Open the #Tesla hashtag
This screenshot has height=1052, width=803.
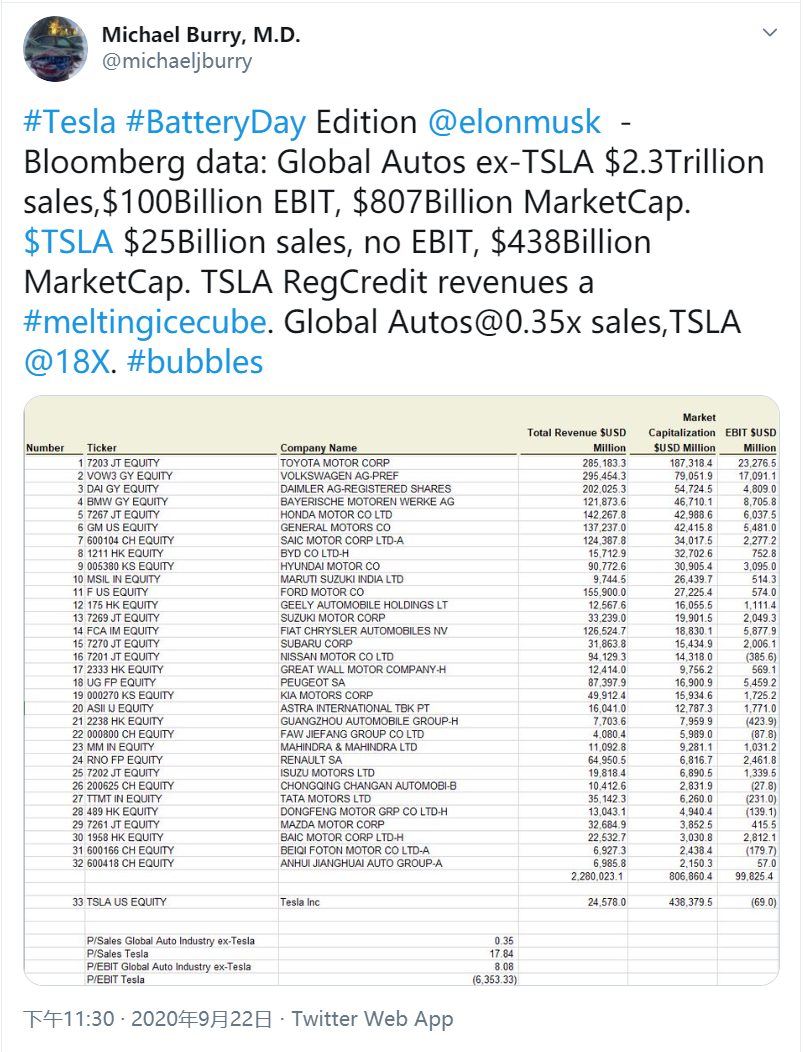[70, 123]
